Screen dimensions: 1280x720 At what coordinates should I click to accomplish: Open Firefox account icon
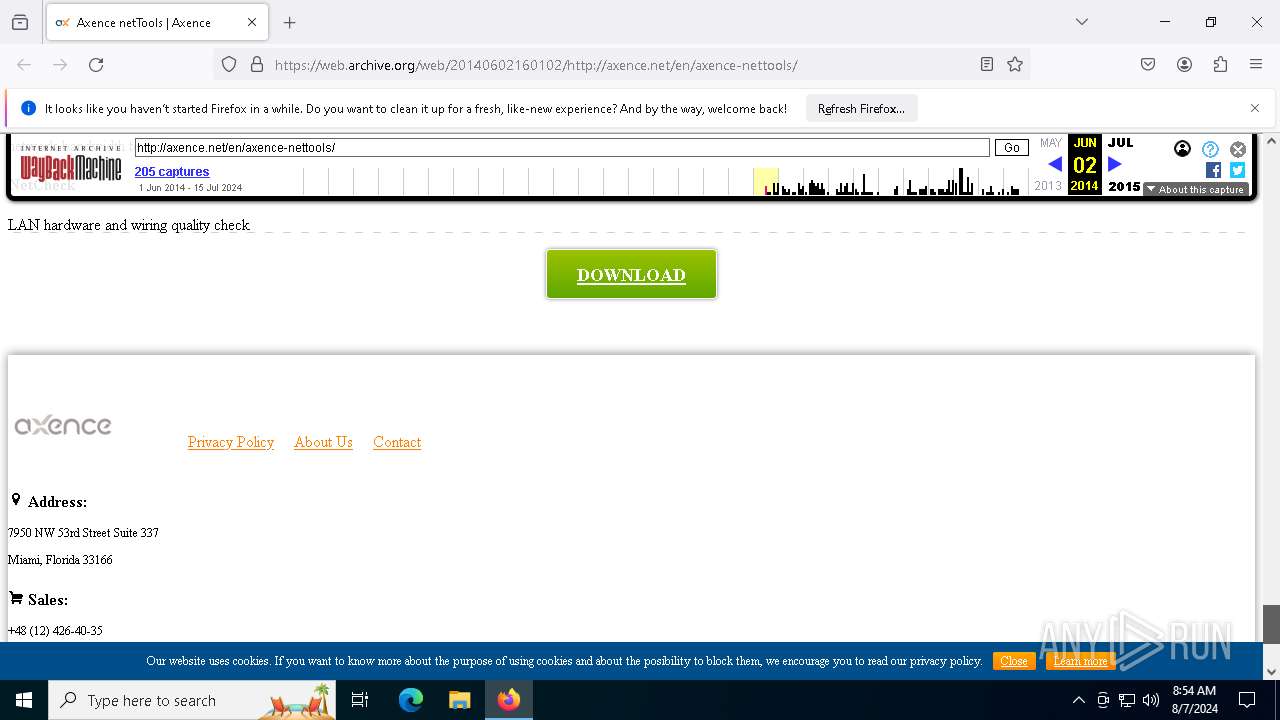pos(1184,65)
